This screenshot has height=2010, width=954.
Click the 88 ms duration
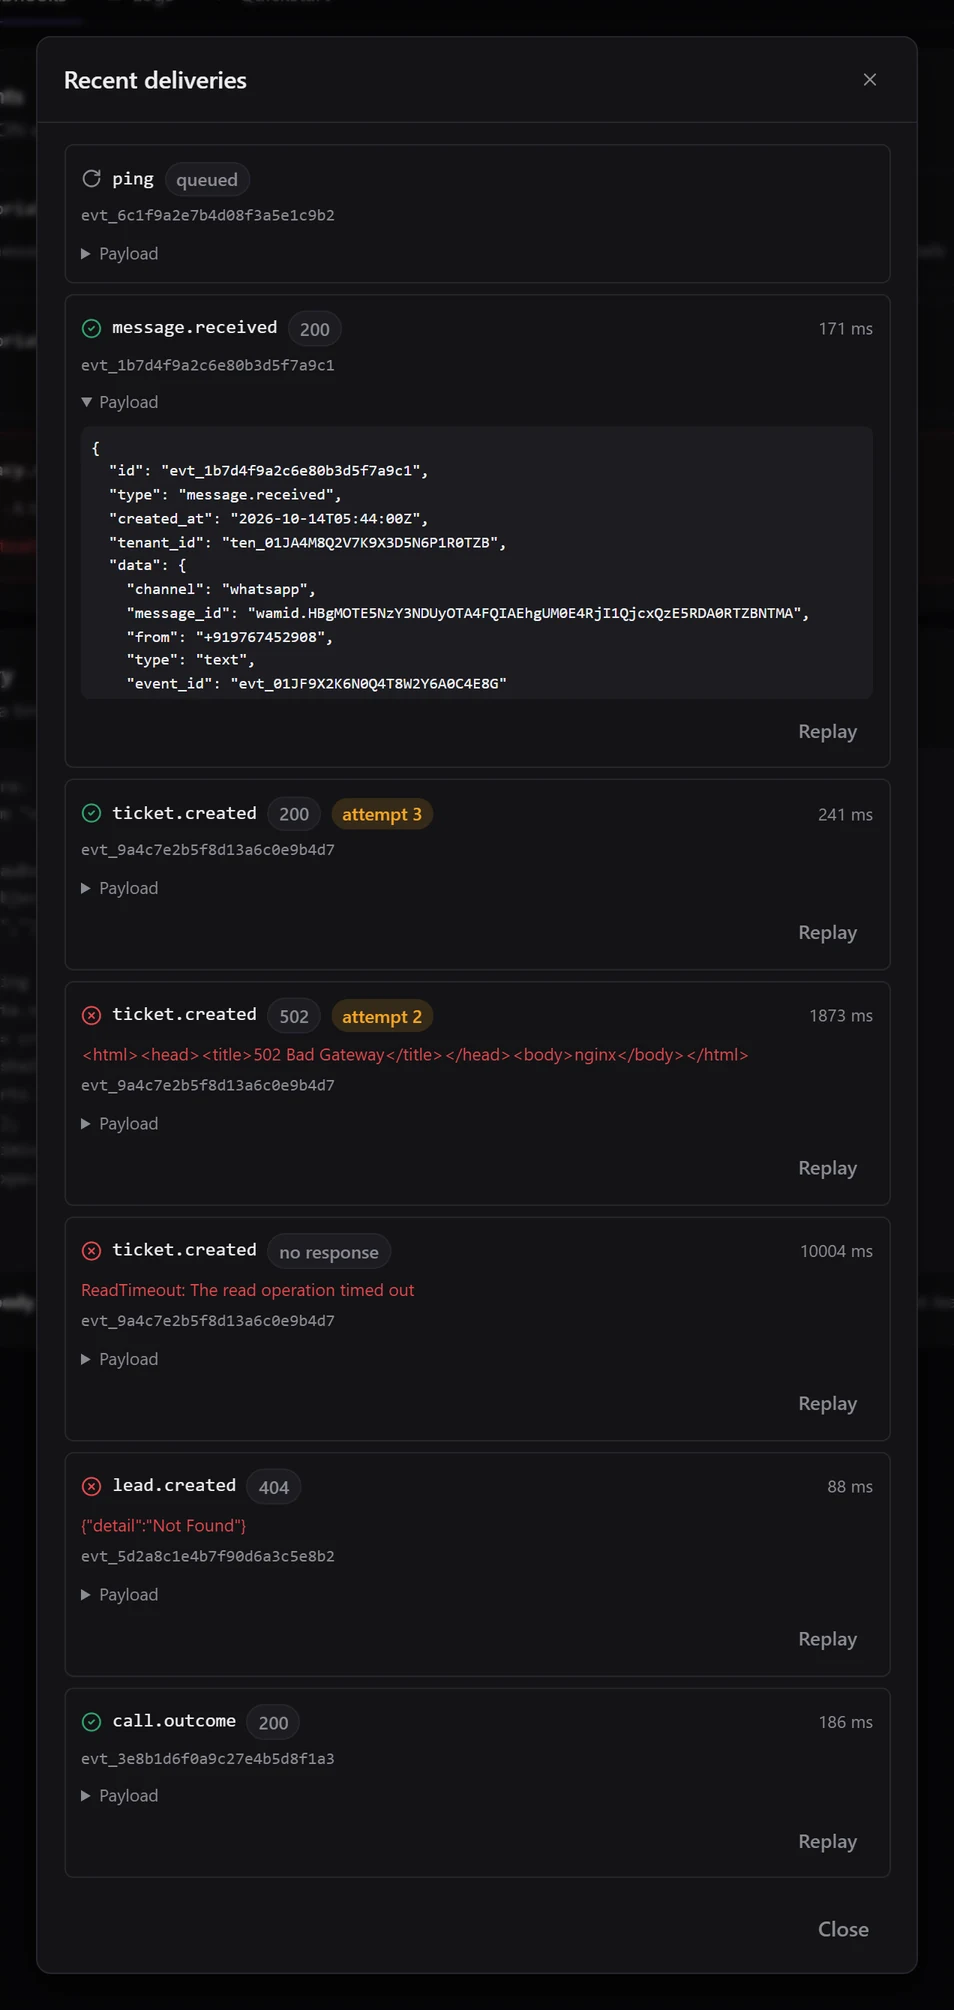coord(850,1487)
